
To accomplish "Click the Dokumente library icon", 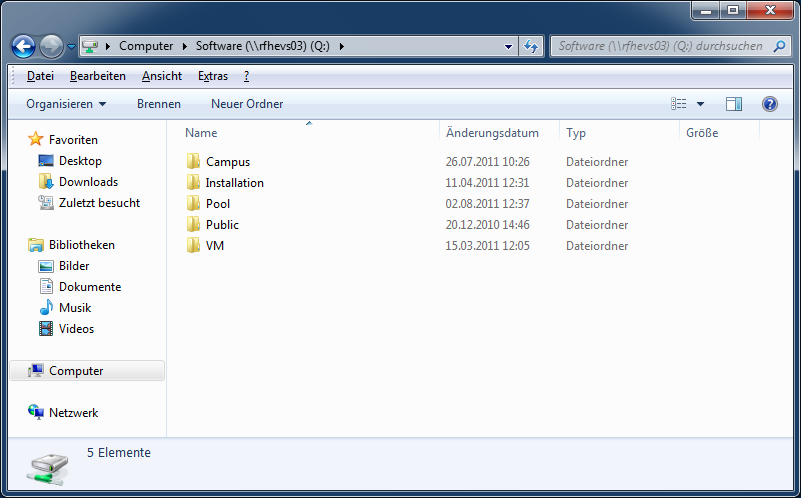I will (46, 287).
